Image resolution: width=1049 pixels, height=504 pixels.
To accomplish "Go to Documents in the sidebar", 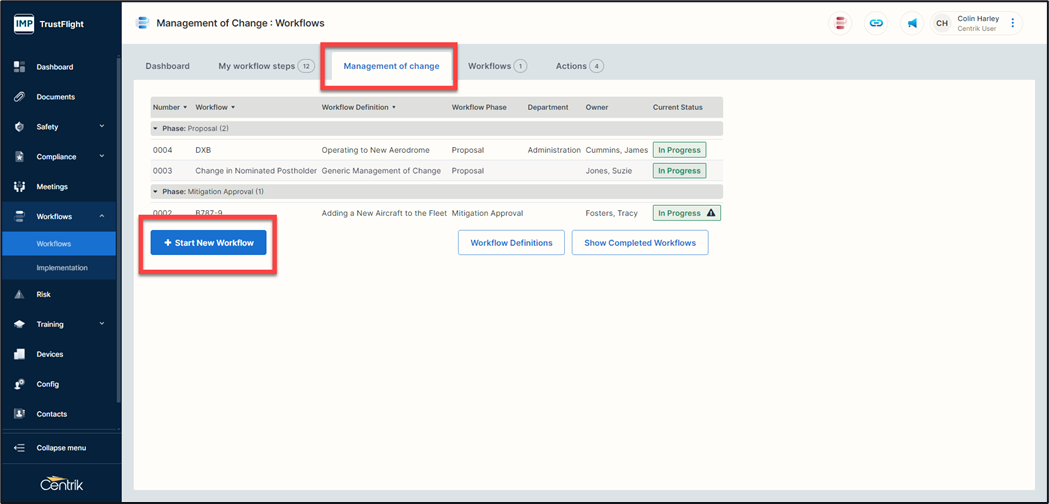I will pos(56,97).
